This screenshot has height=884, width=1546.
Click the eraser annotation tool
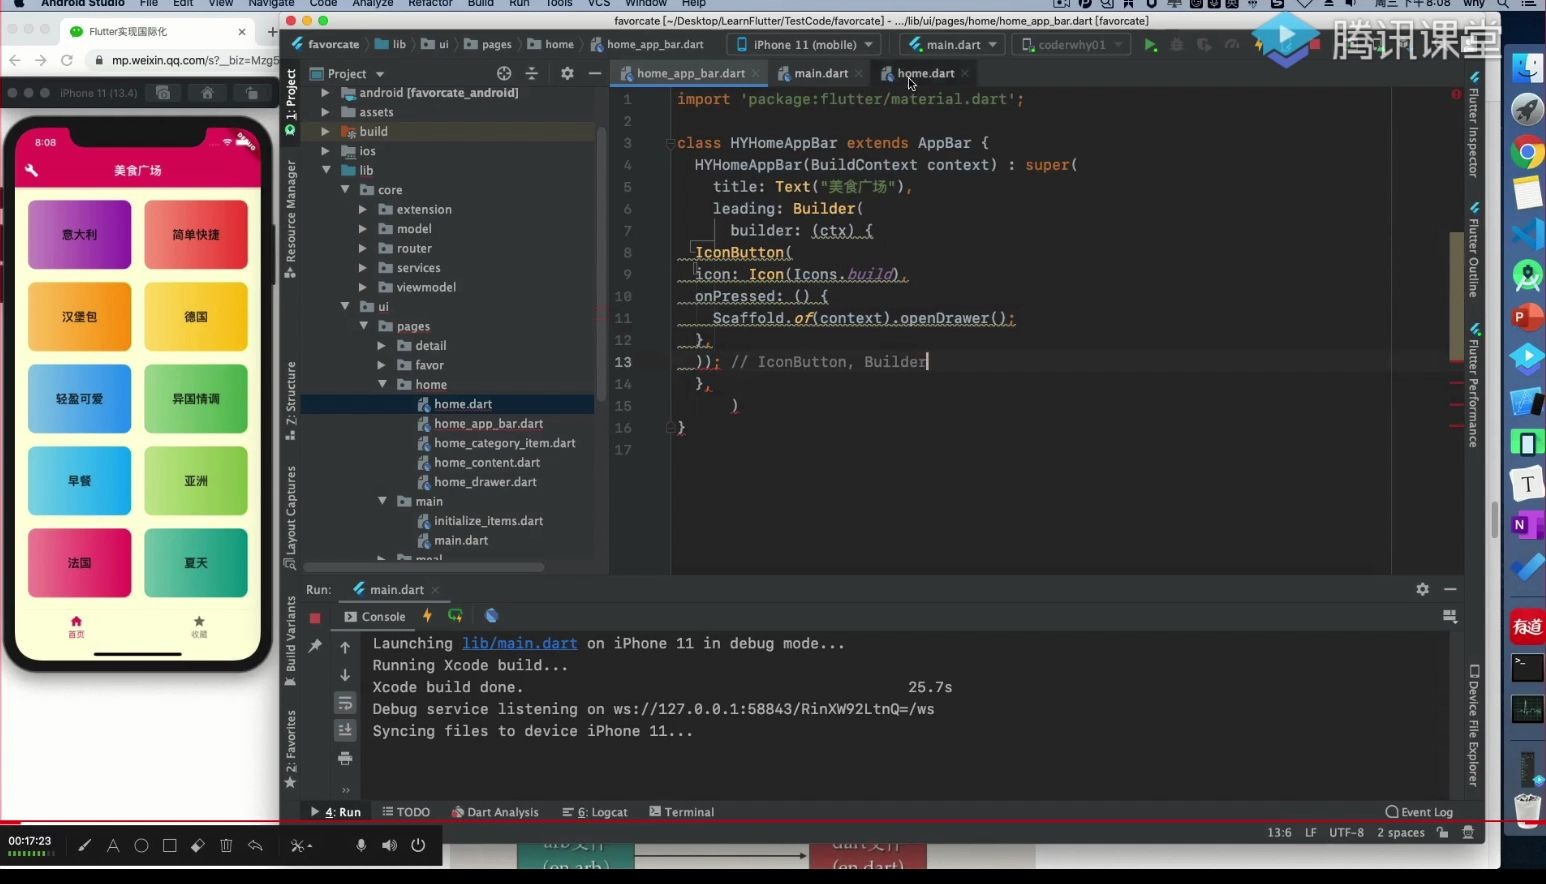coord(198,846)
